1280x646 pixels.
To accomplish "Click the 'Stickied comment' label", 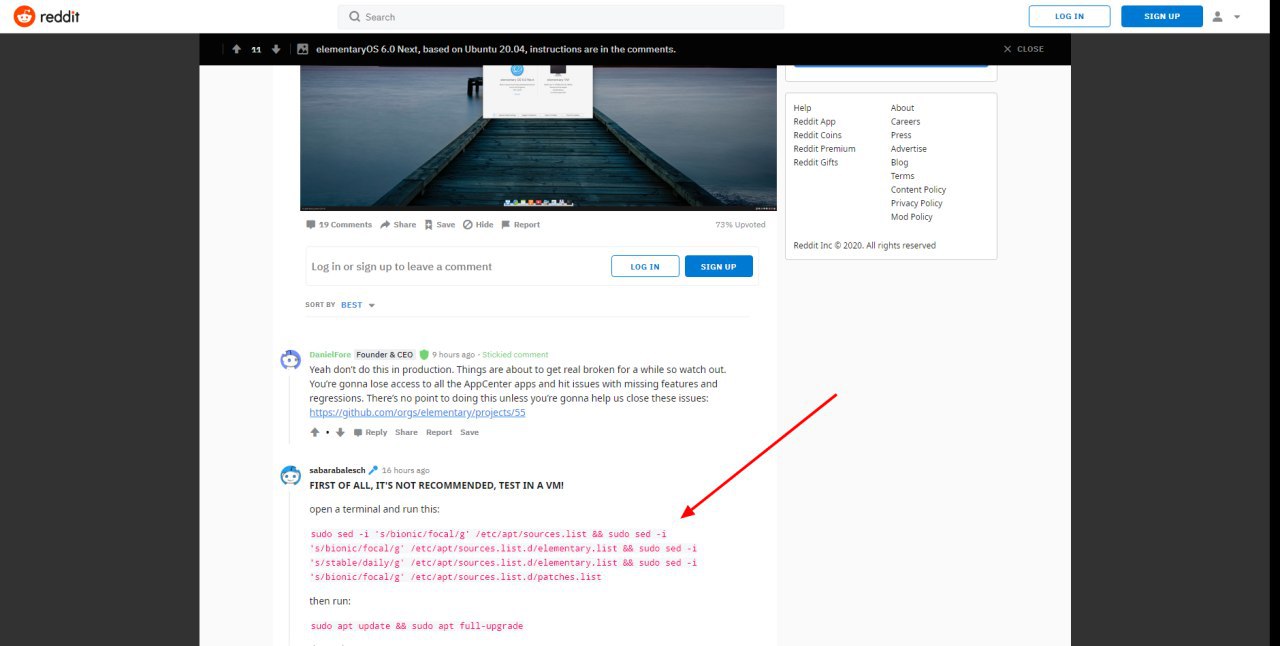I will [x=515, y=355].
